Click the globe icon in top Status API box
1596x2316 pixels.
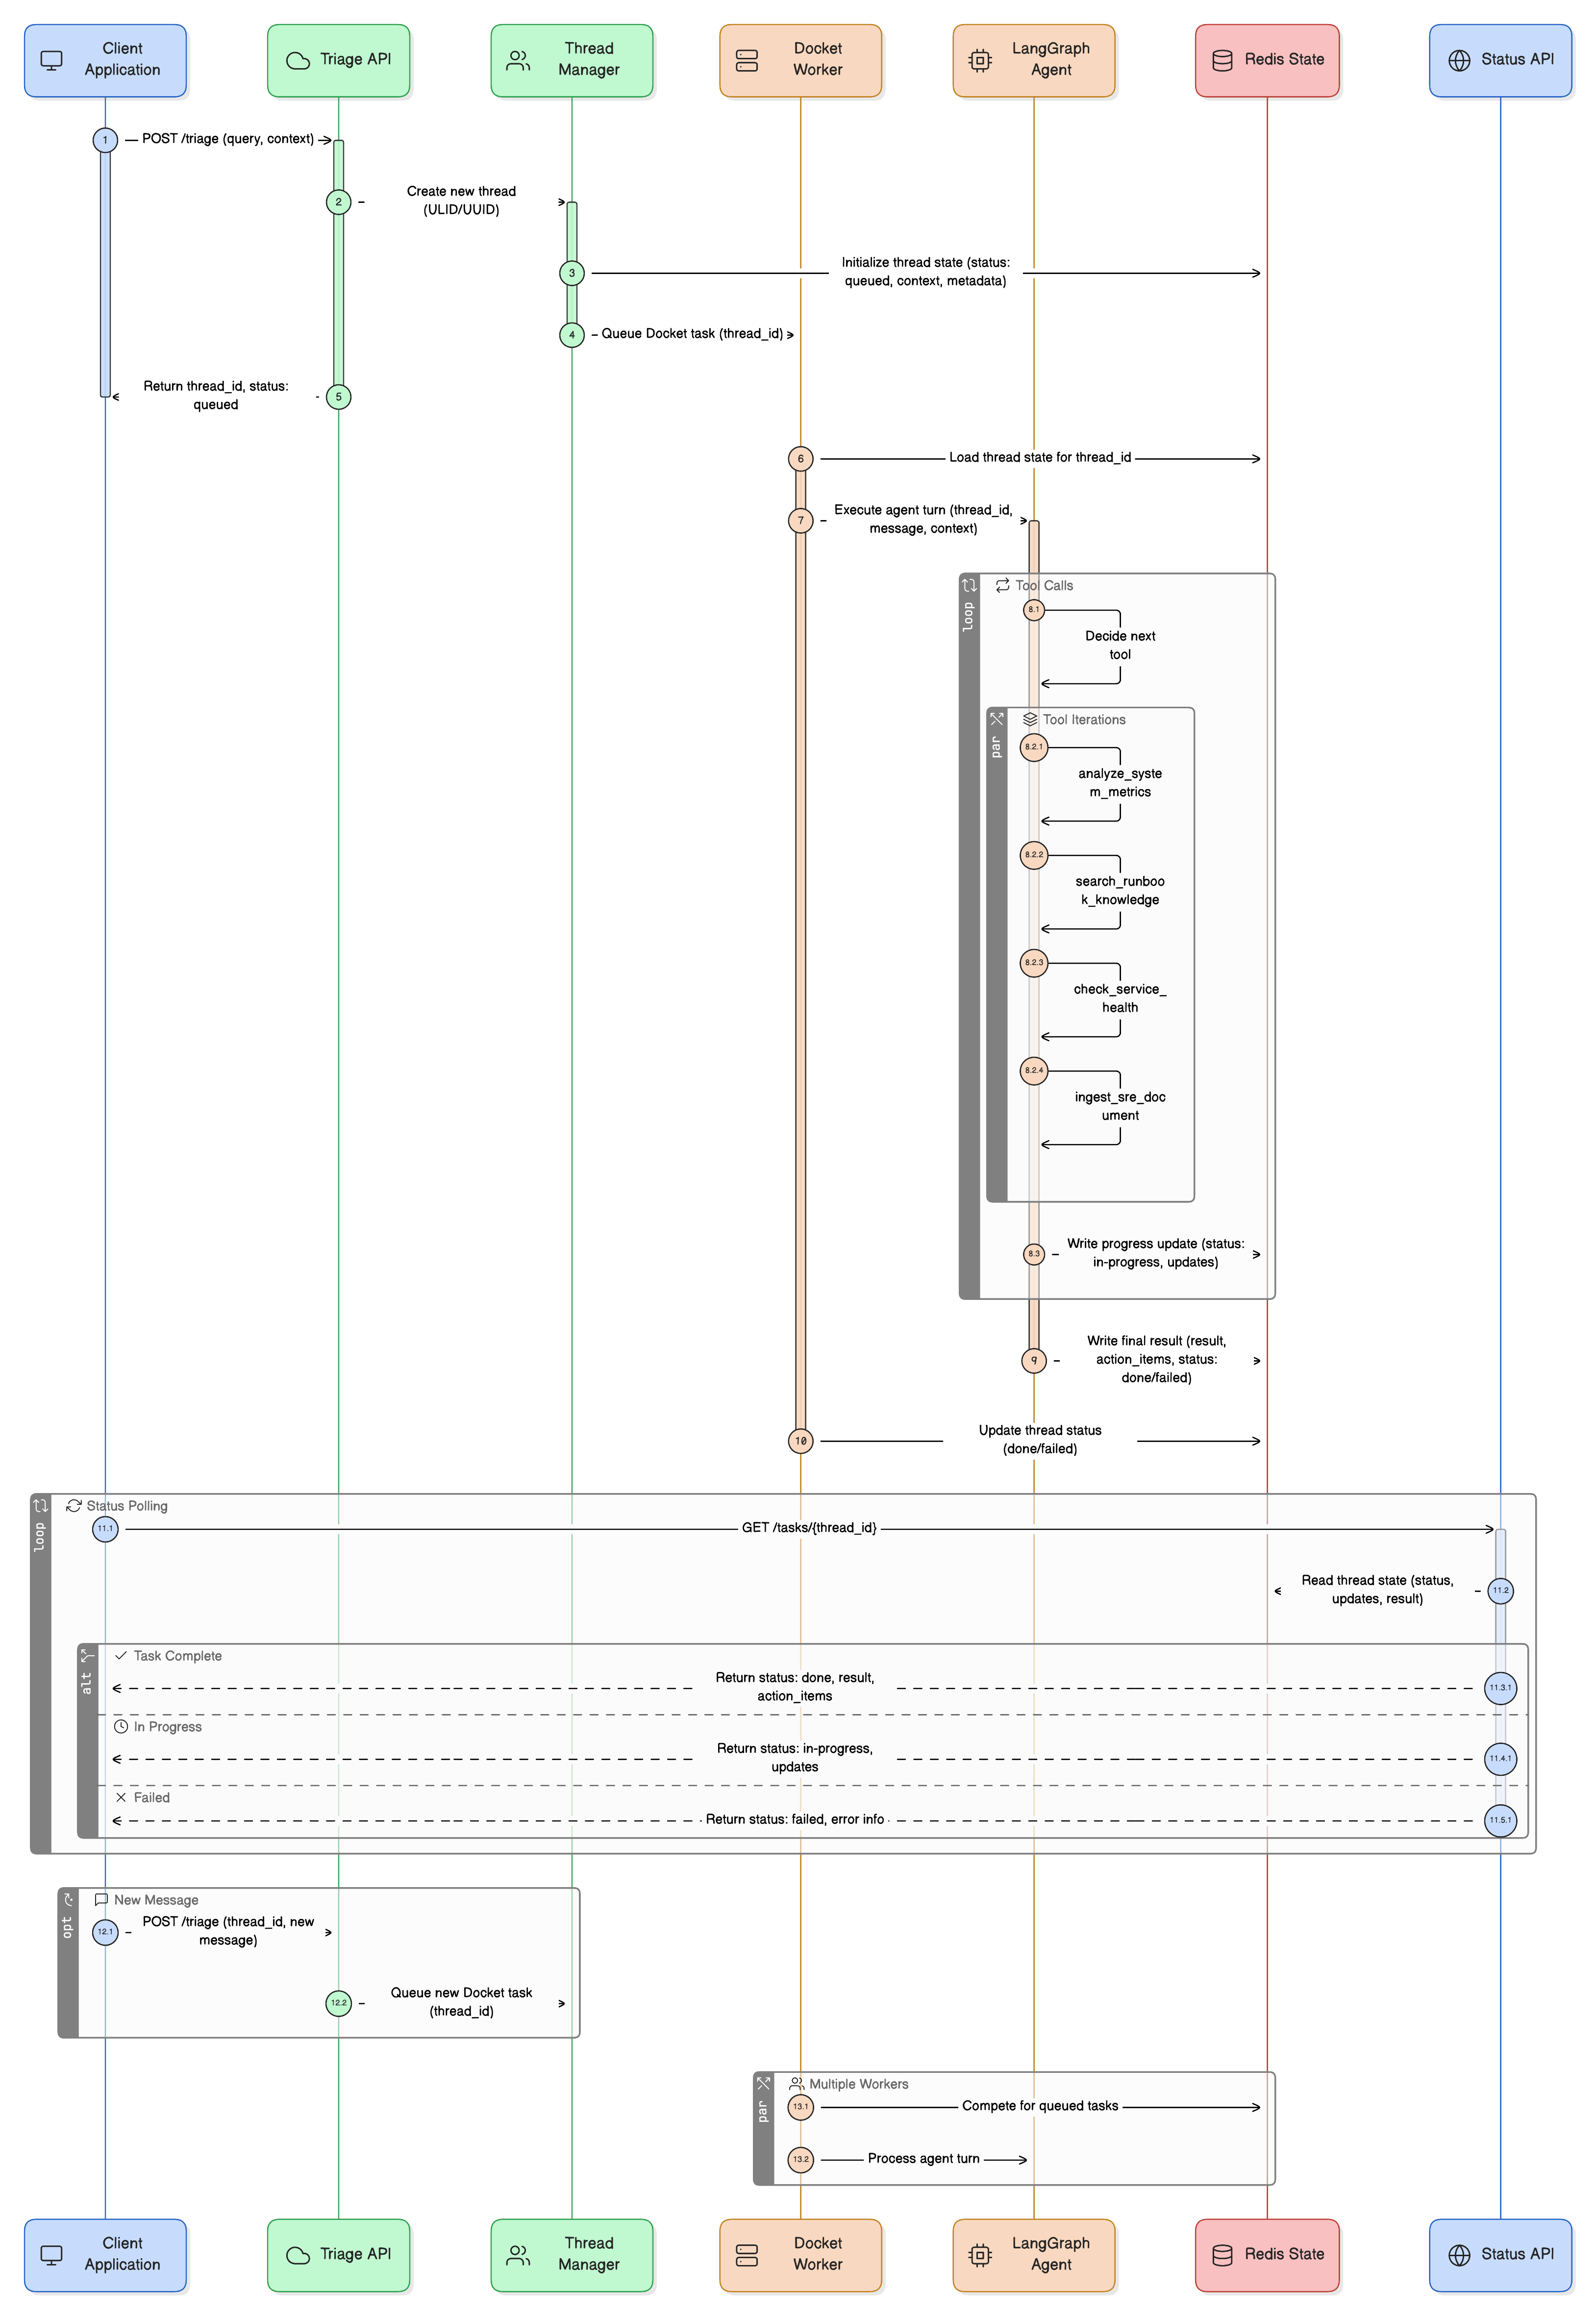[x=1459, y=60]
